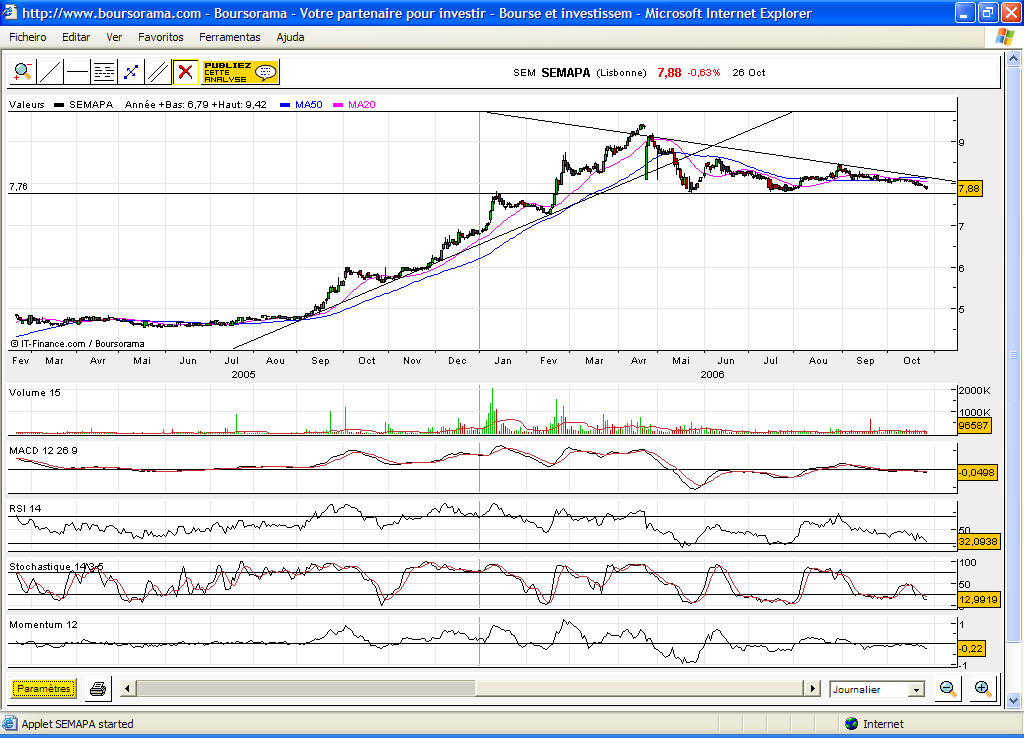Select the Fibonacci levels tool icon
The width and height of the screenshot is (1024, 738).
click(104, 72)
